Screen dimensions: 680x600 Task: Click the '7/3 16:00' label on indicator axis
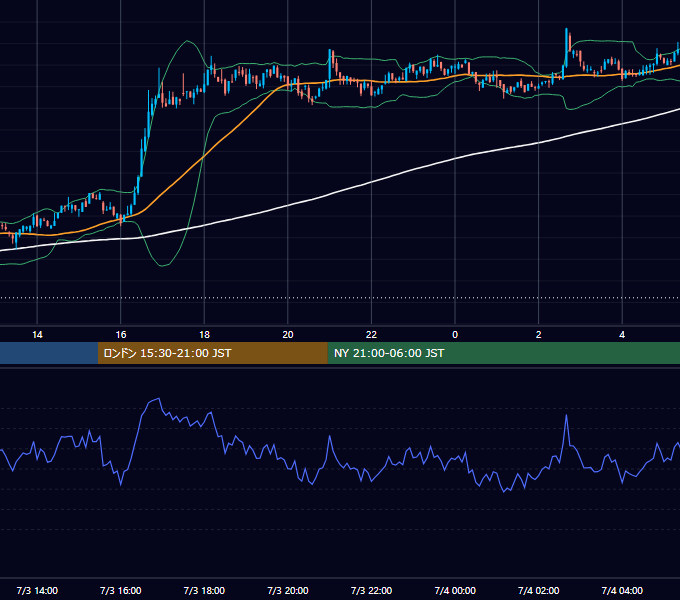121,590
